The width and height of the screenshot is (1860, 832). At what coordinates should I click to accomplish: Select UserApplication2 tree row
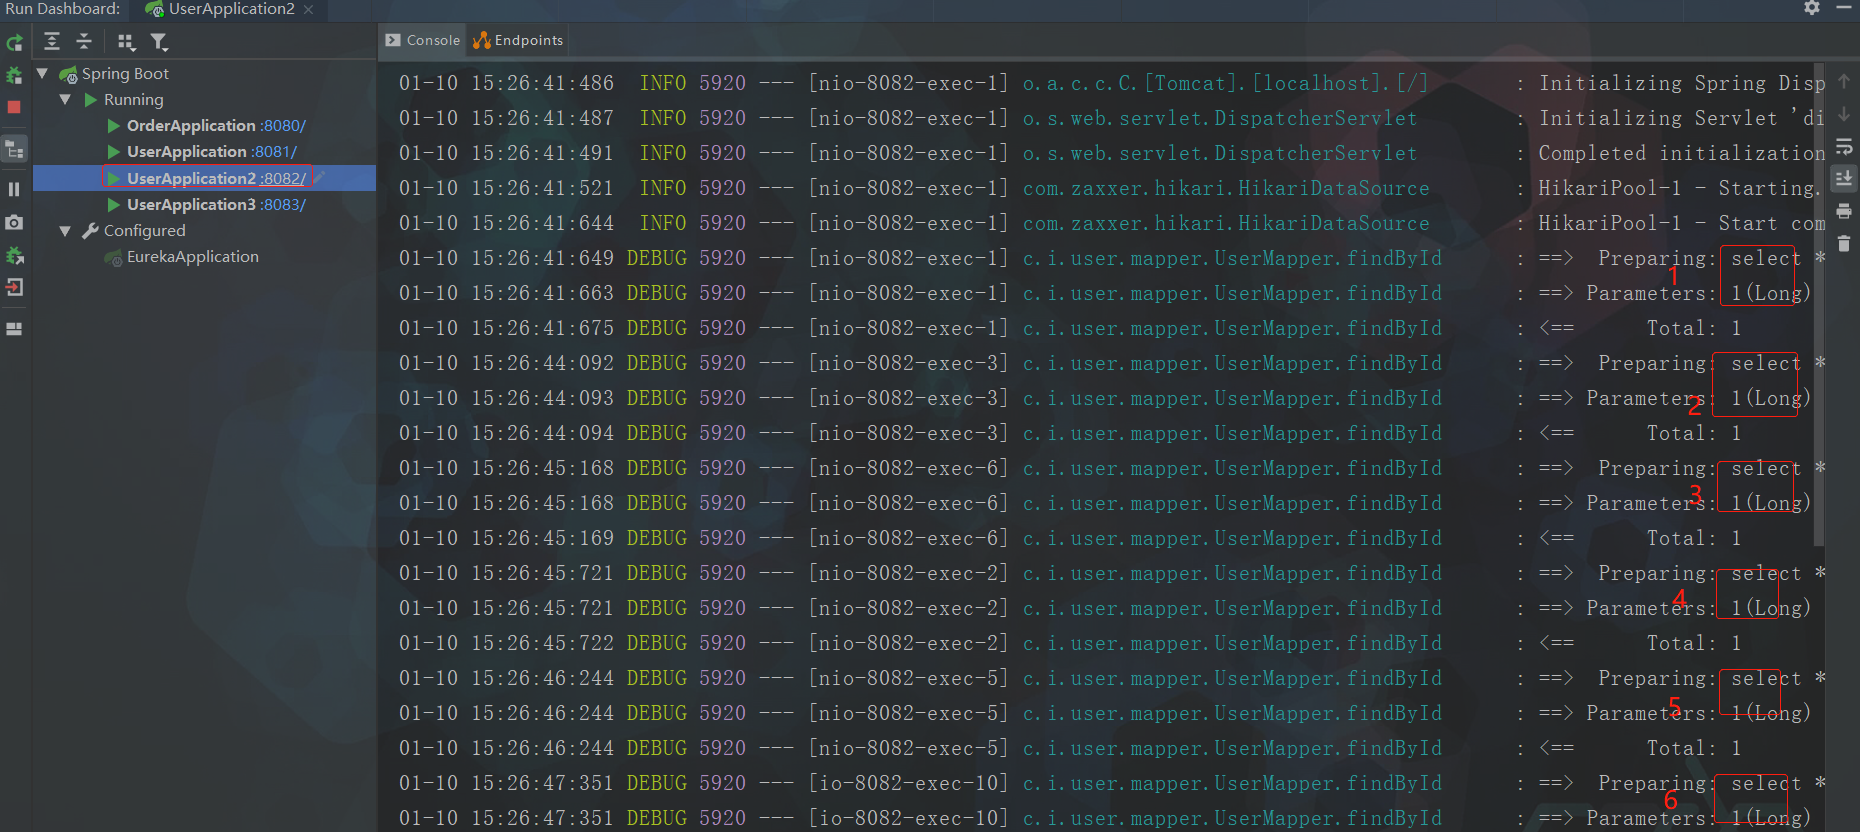(204, 178)
